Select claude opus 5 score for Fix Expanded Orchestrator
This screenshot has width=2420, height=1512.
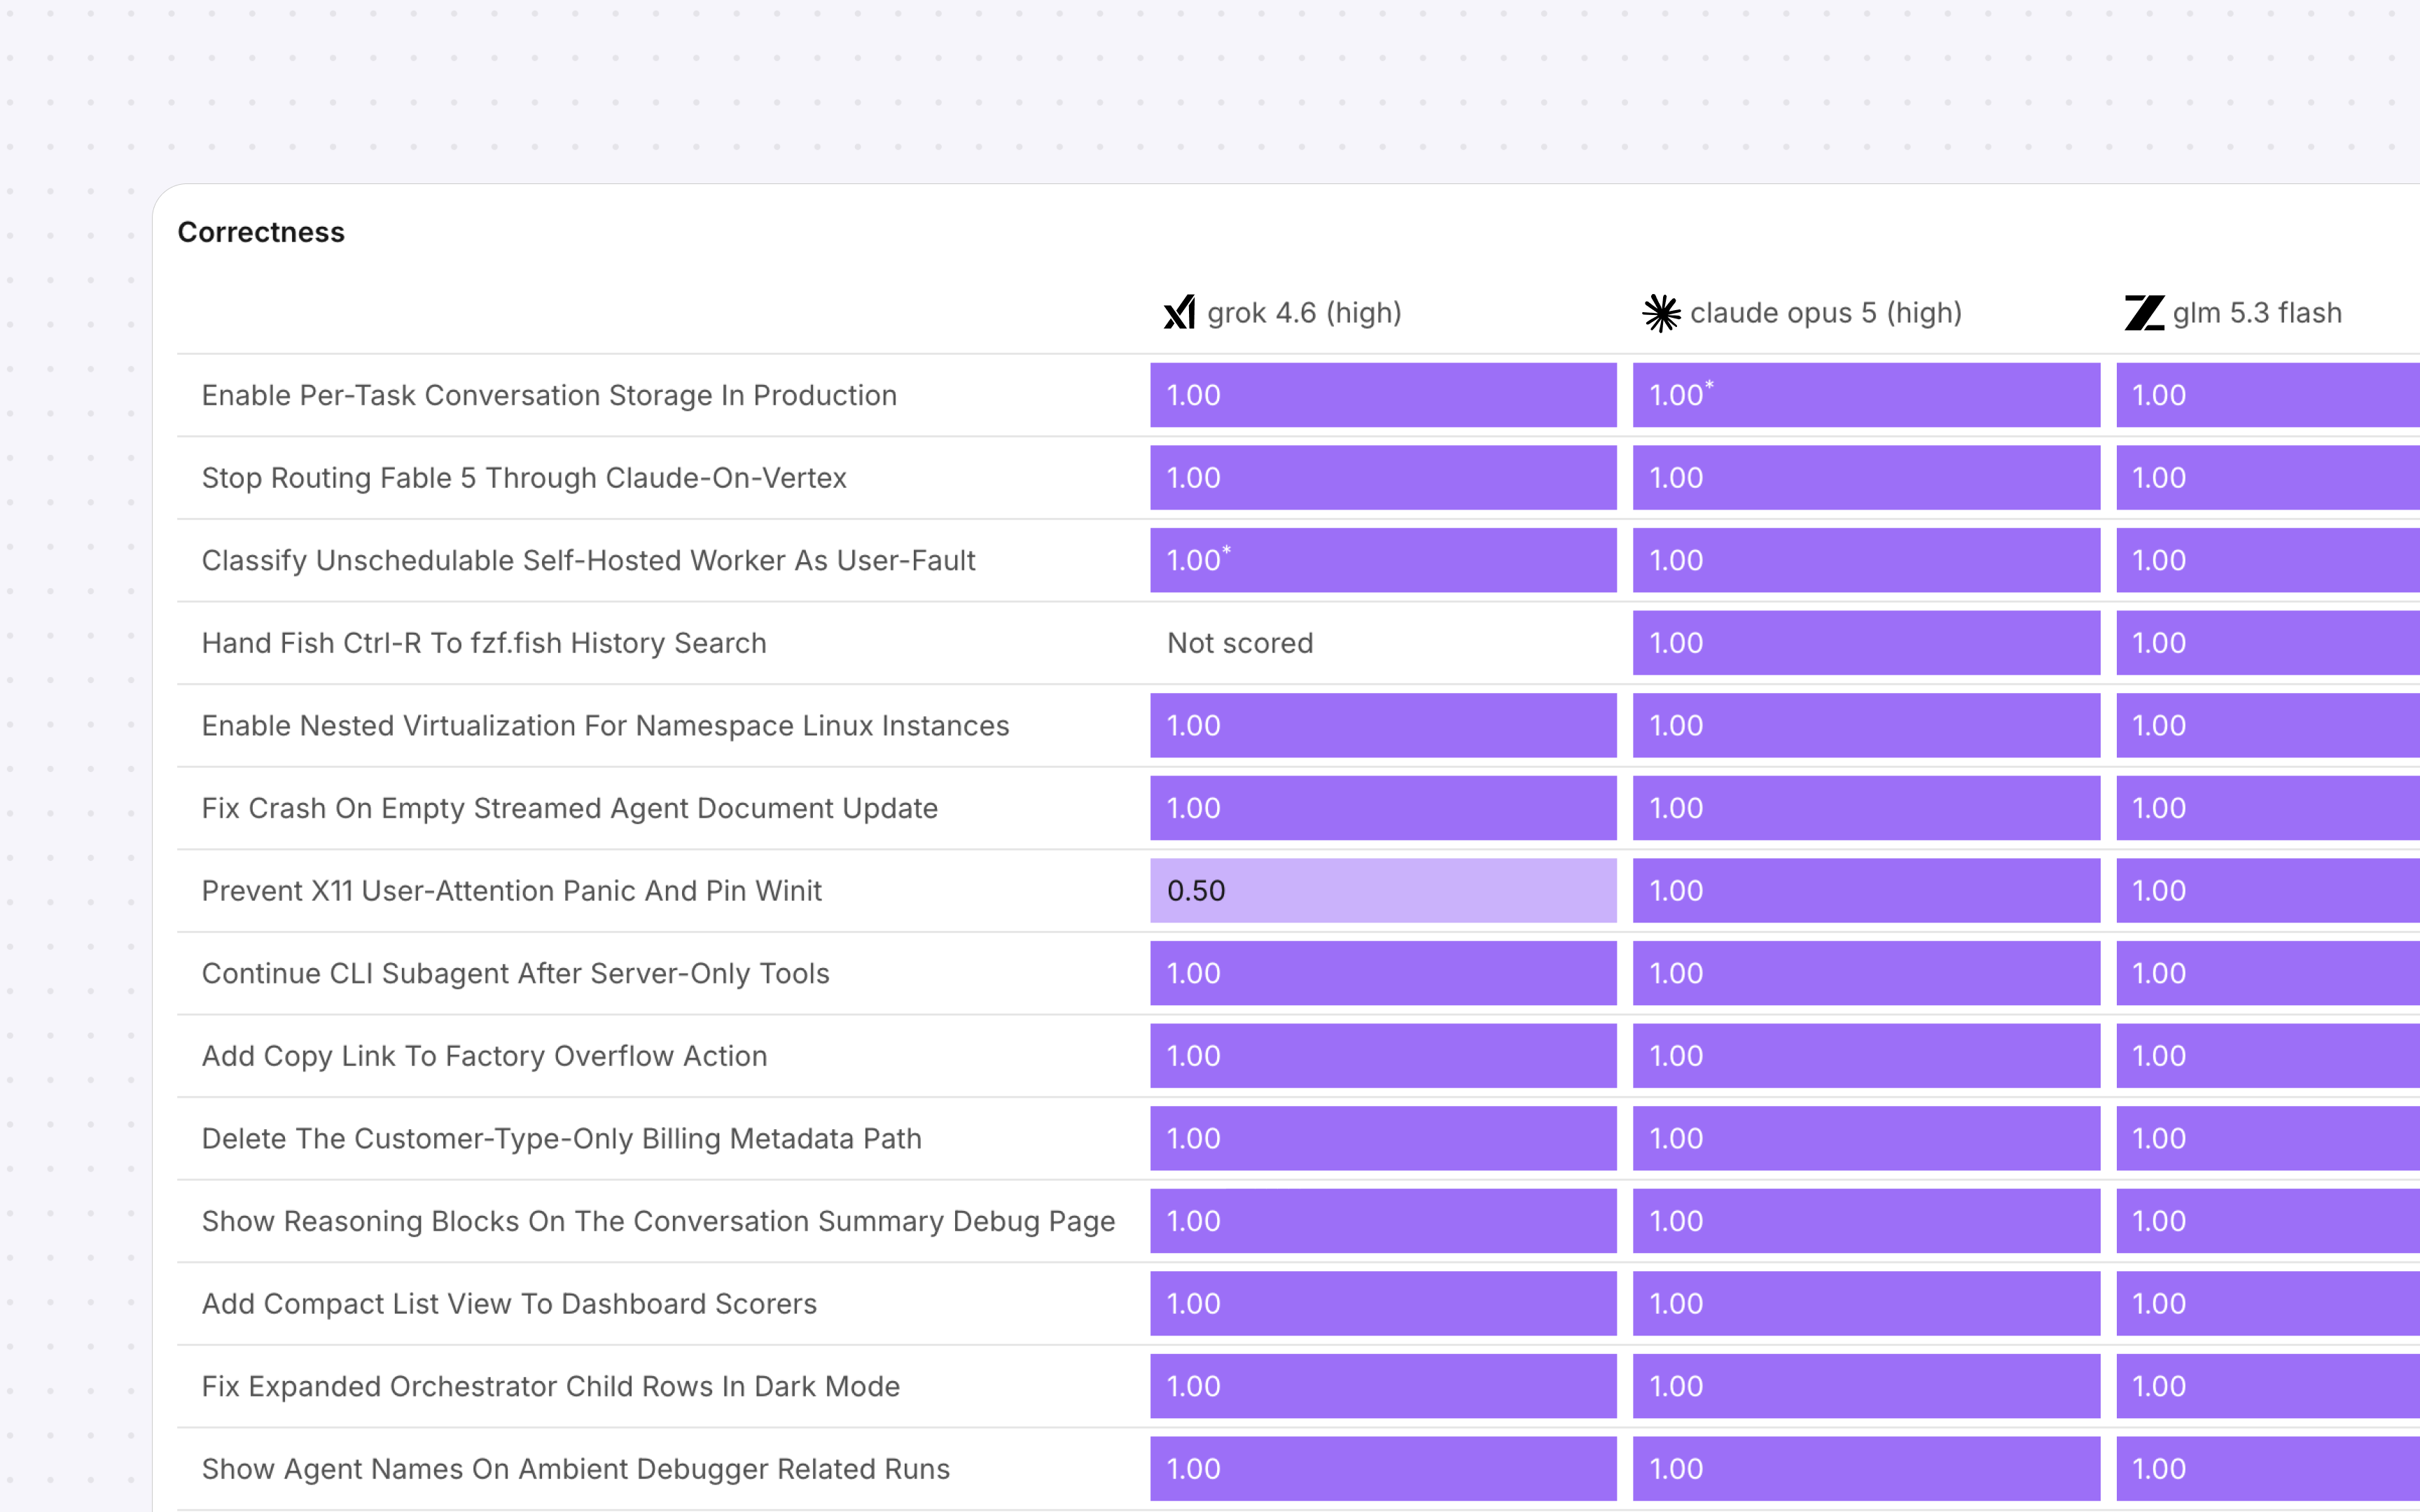(1866, 1386)
